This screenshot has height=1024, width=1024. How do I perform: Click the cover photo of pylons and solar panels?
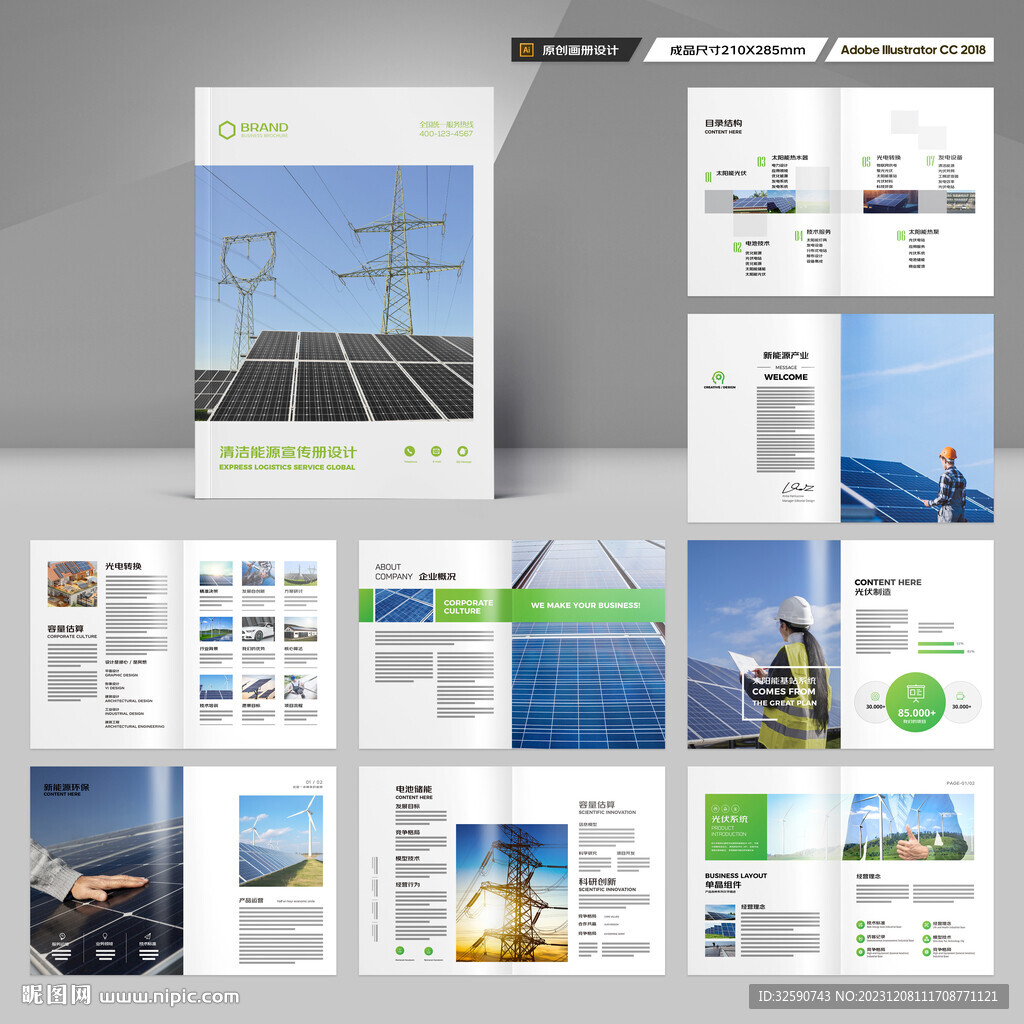tap(334, 293)
